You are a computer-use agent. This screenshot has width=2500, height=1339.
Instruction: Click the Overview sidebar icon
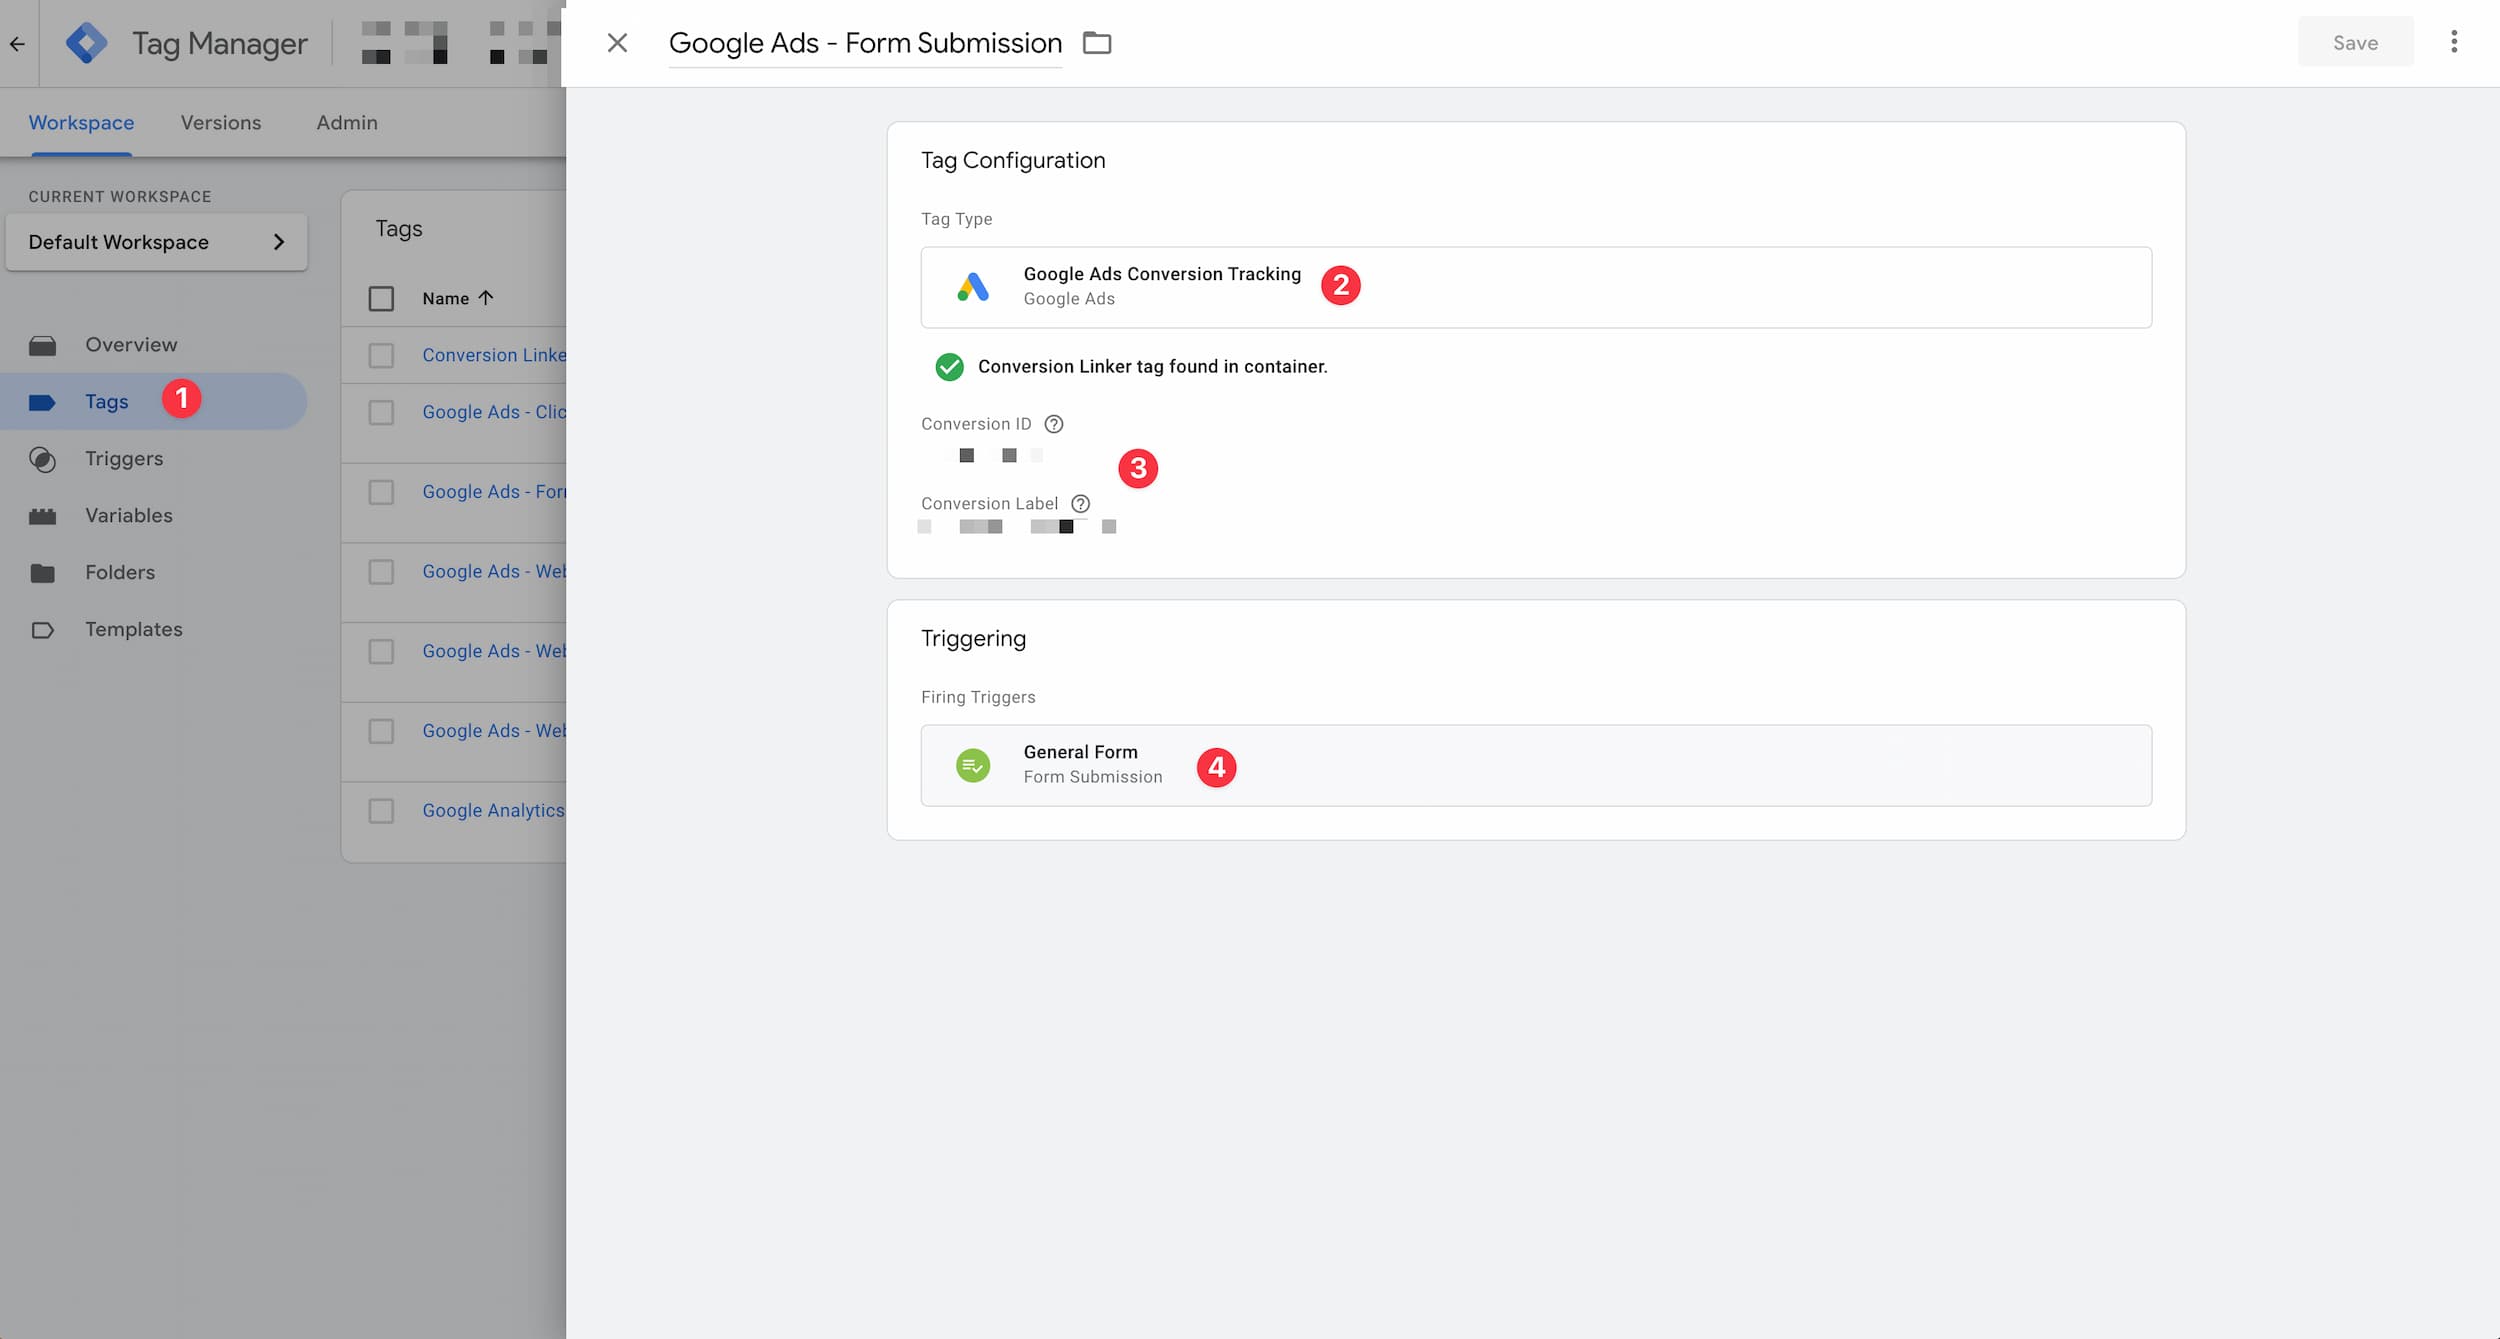coord(42,346)
